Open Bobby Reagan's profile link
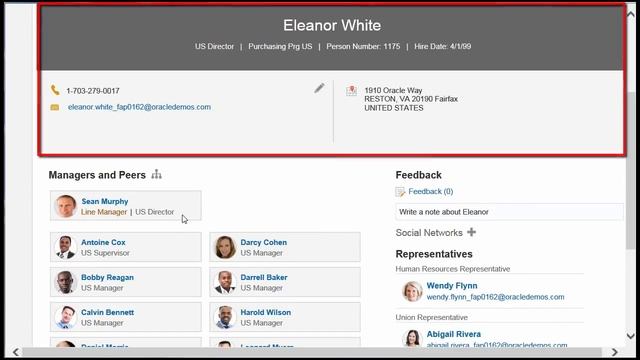640x360 pixels. [107, 277]
